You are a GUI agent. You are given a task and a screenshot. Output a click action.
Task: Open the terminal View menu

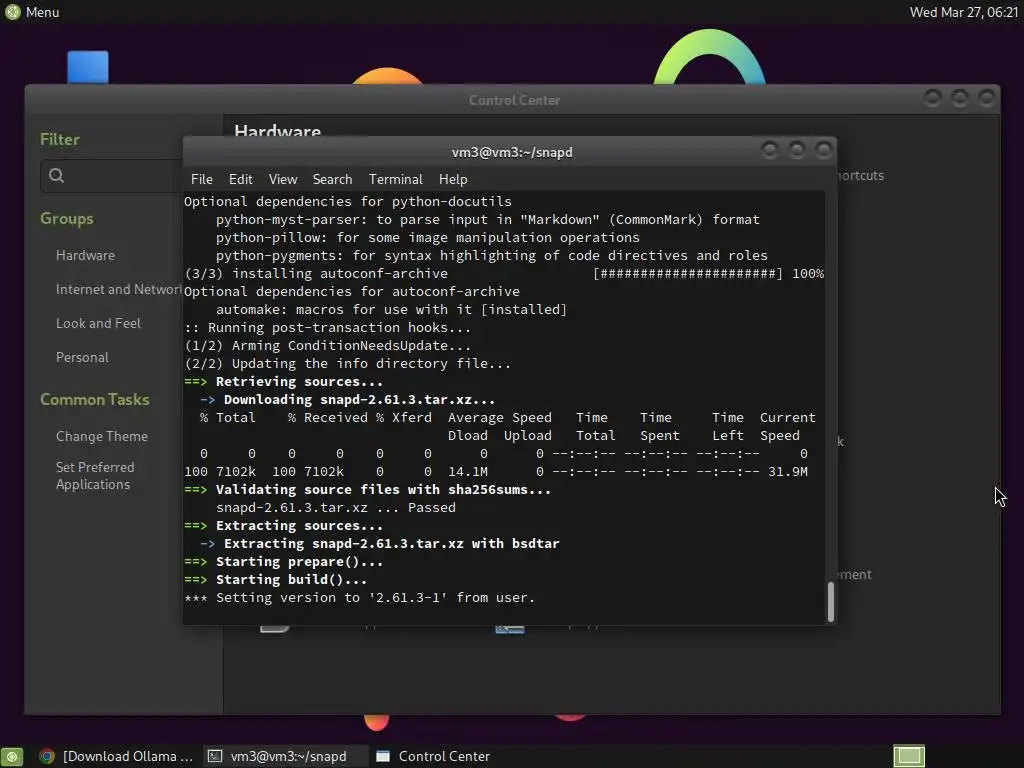pos(283,179)
